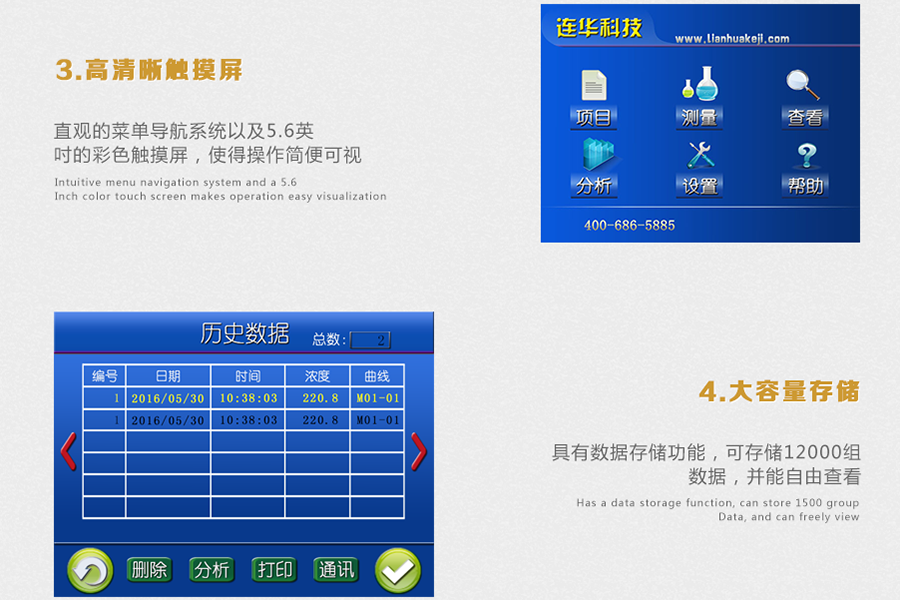Select the second row 2016/05/30 date cell
900x600 pixels.
(x=168, y=420)
